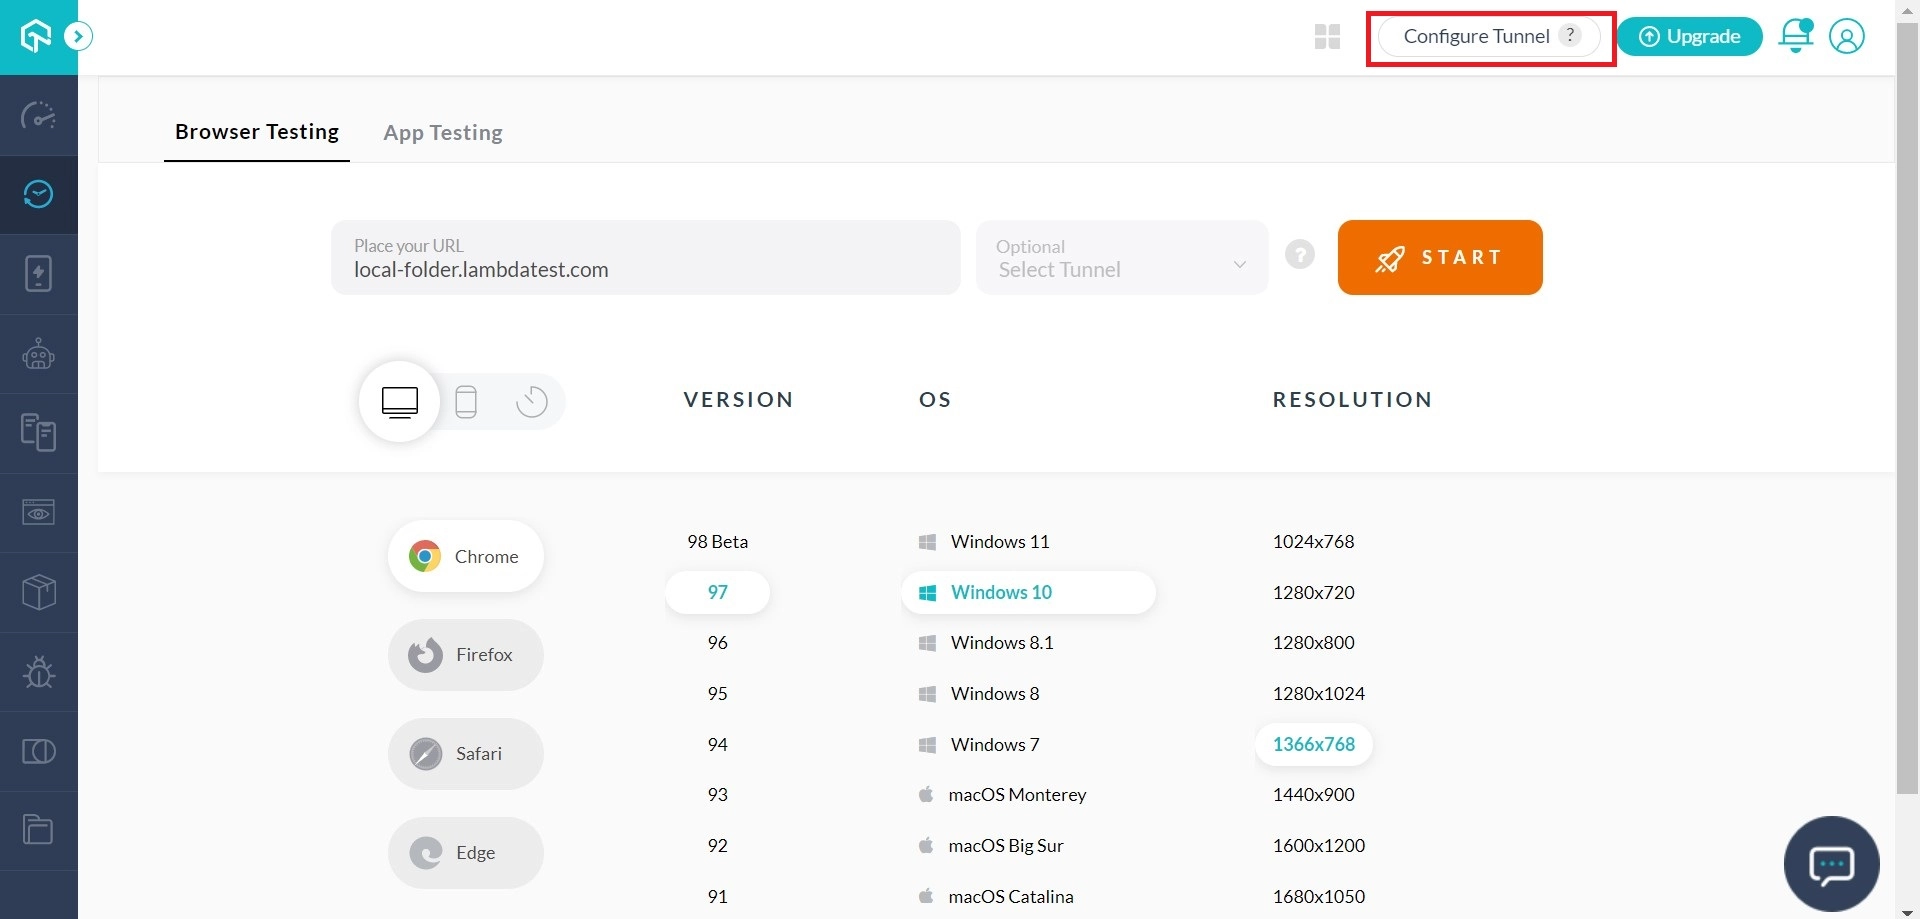1920x919 pixels.
Task: Open the Automation robot icon in sidebar
Action: pos(38,354)
